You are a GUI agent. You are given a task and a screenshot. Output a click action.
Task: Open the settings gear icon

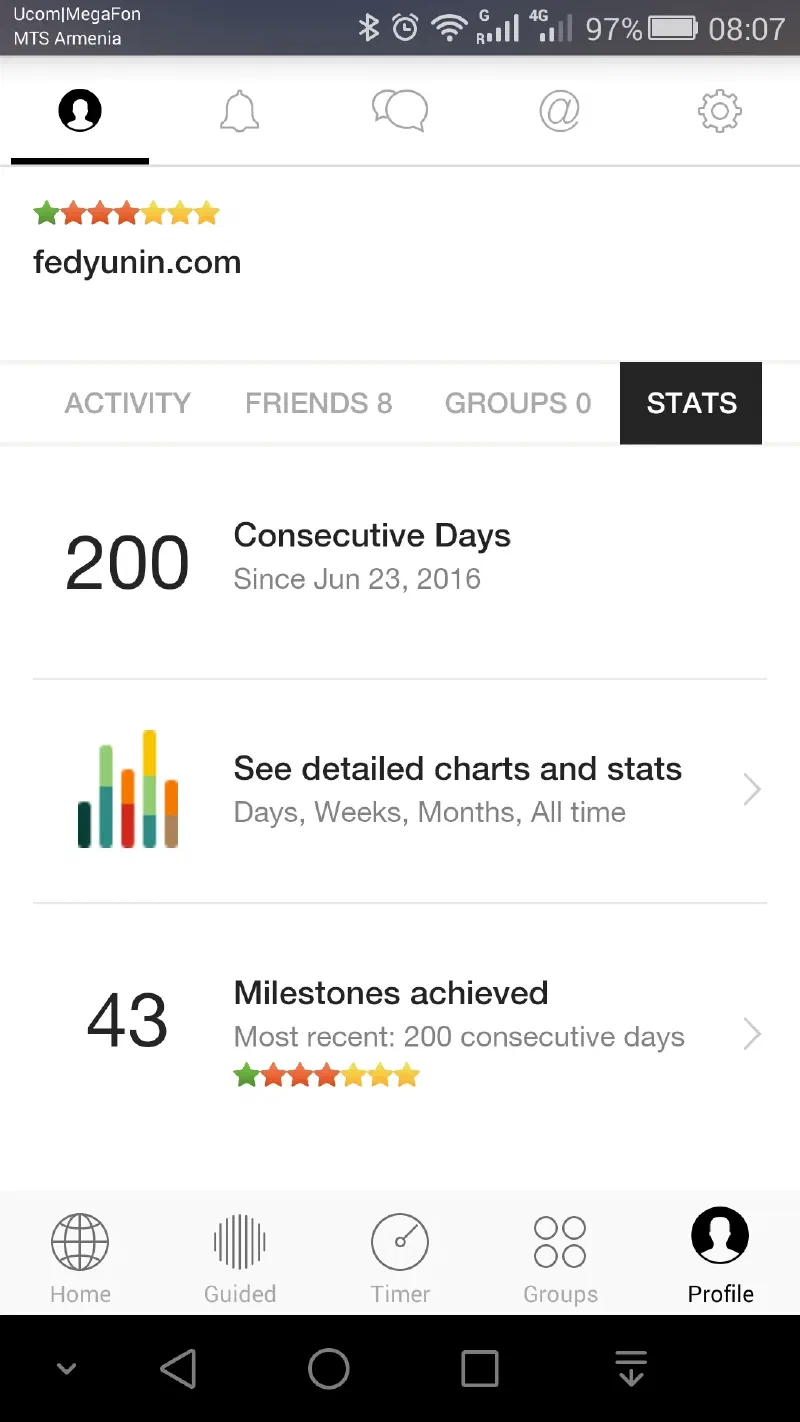(719, 111)
